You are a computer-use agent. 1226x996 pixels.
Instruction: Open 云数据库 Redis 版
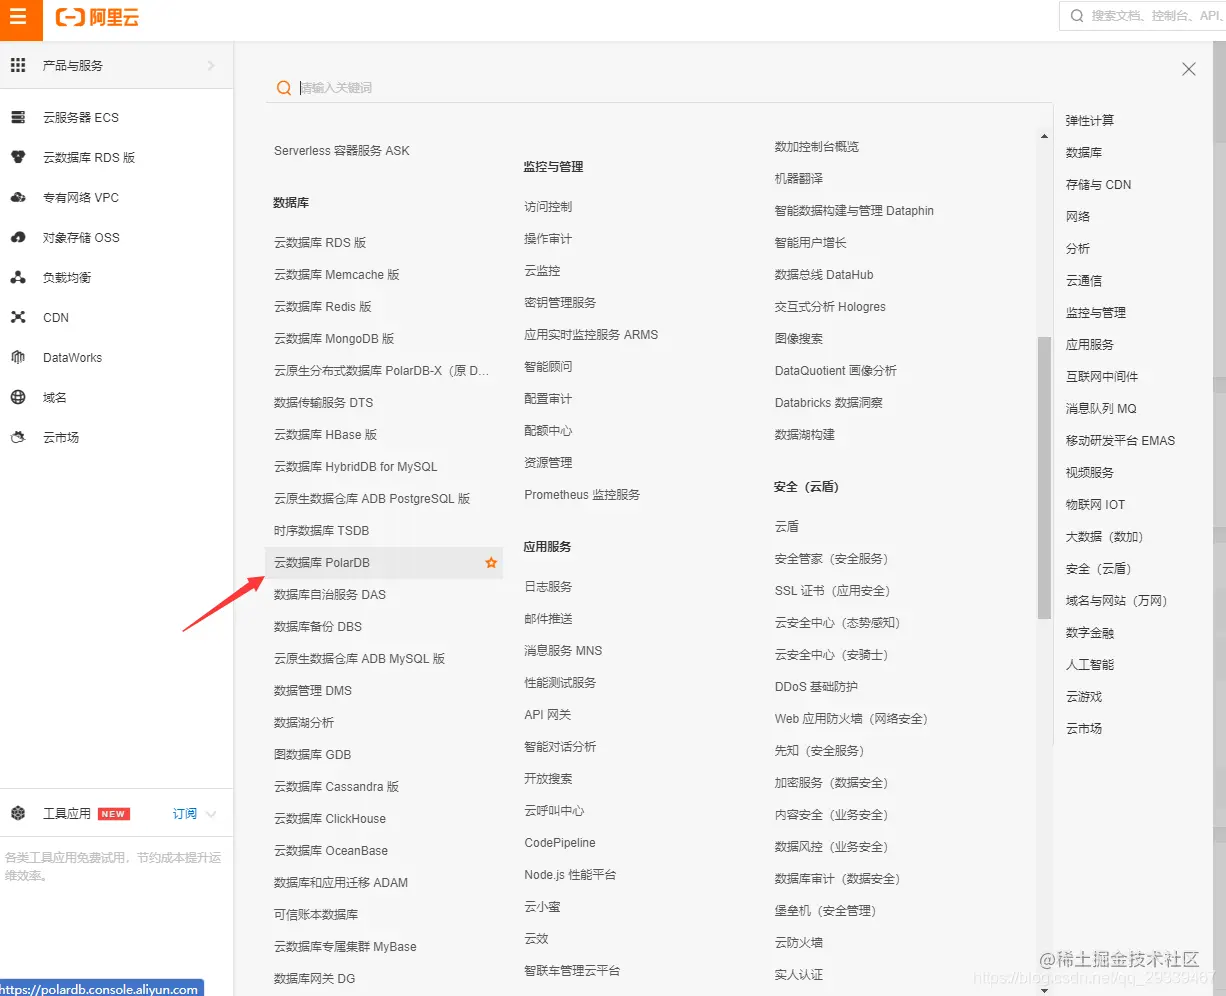point(323,307)
